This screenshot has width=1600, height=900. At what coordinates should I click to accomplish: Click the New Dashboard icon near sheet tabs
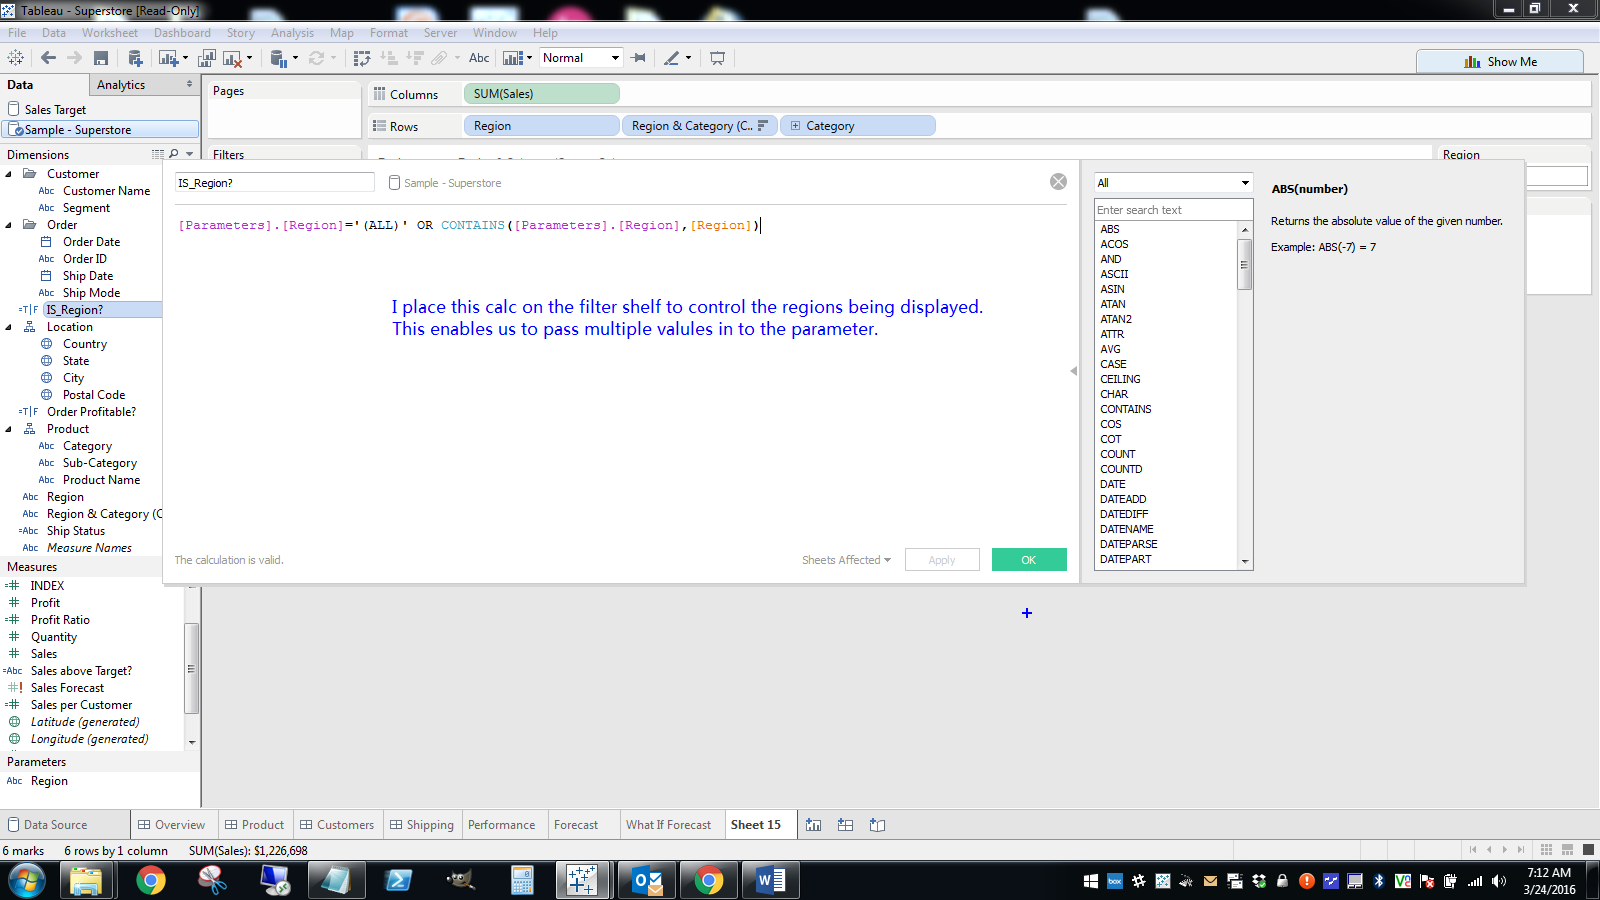845,824
